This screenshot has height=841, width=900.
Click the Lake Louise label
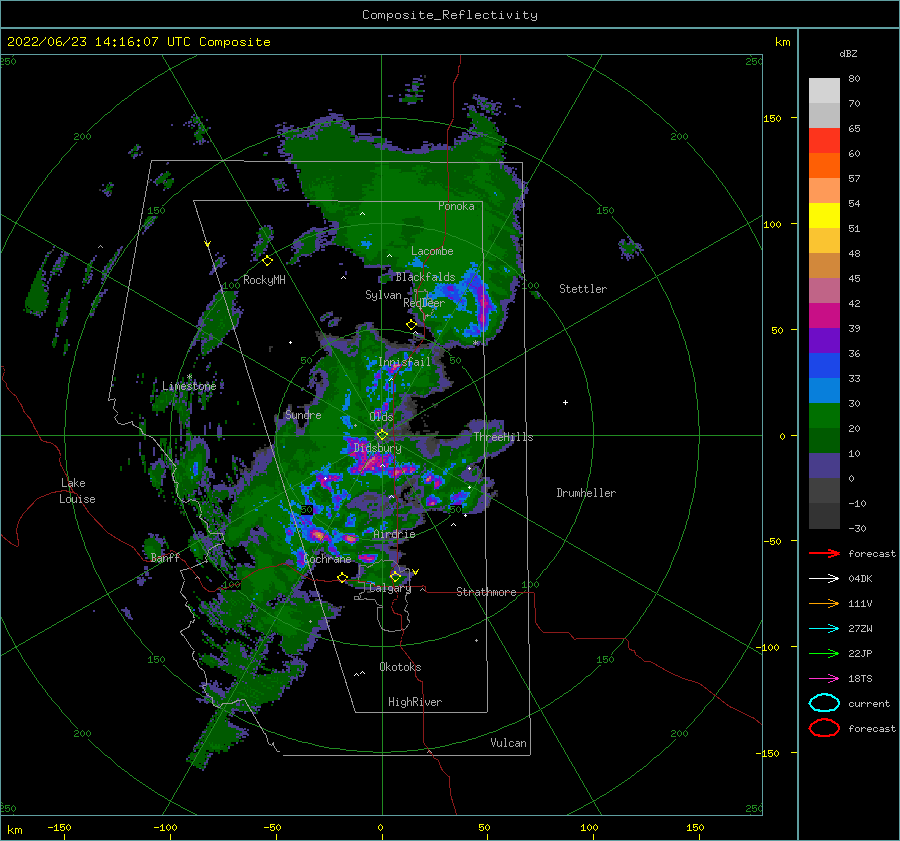77,491
